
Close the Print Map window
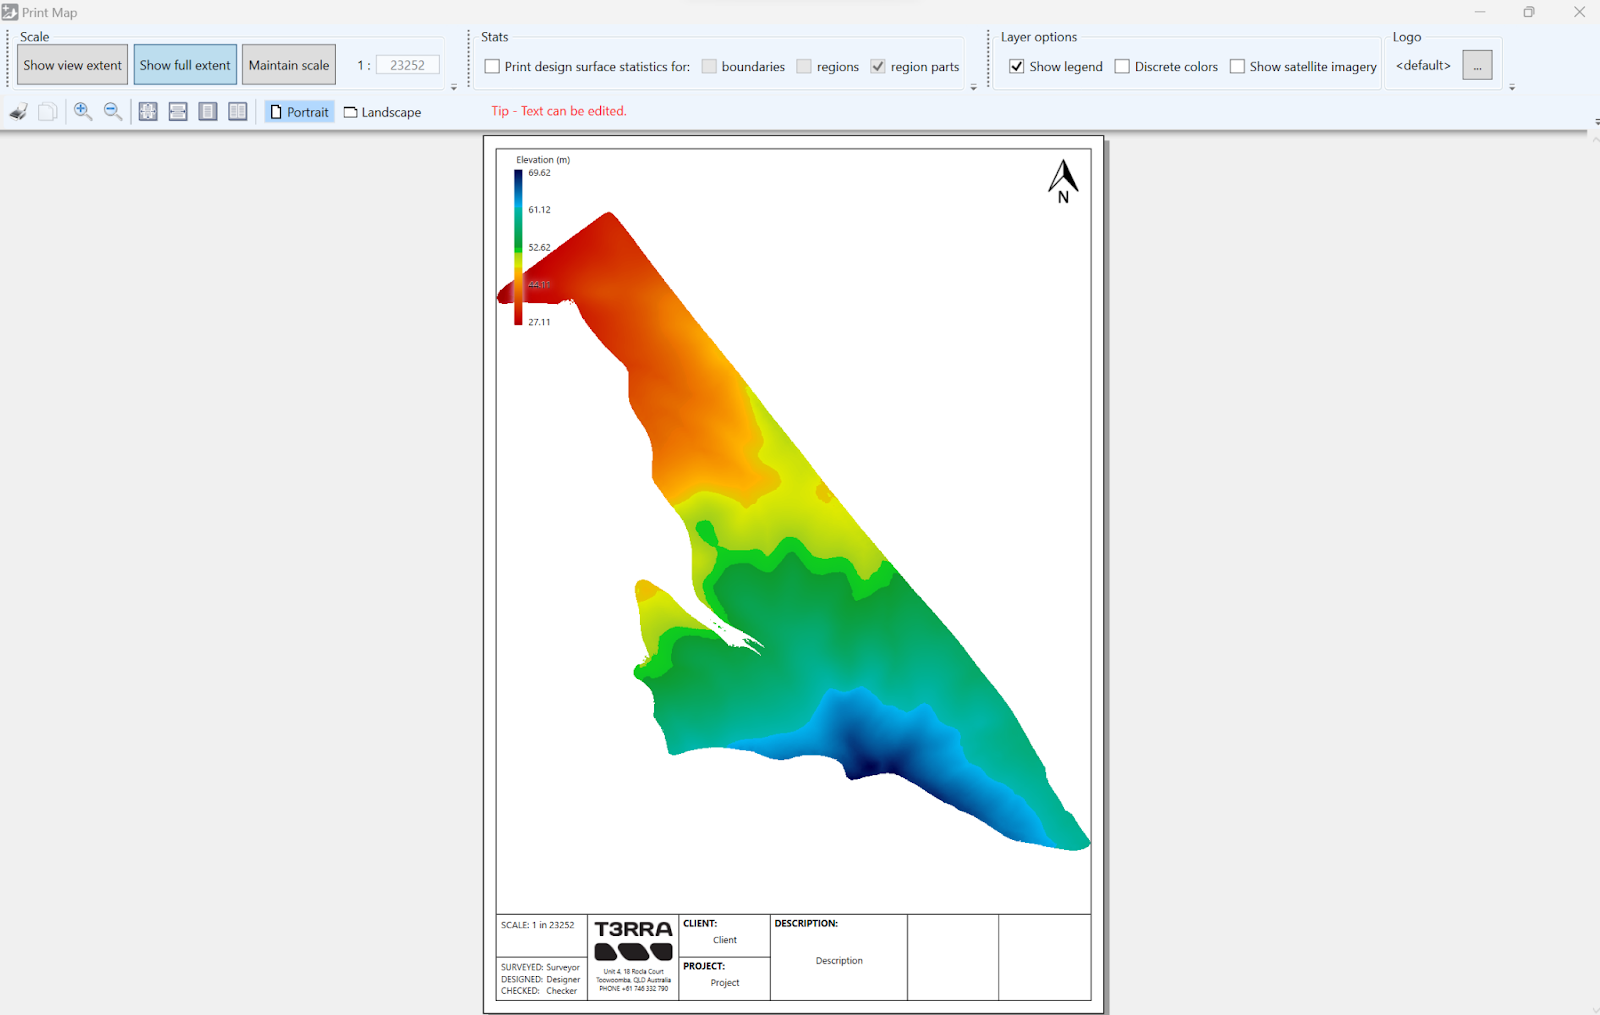[x=1580, y=12]
